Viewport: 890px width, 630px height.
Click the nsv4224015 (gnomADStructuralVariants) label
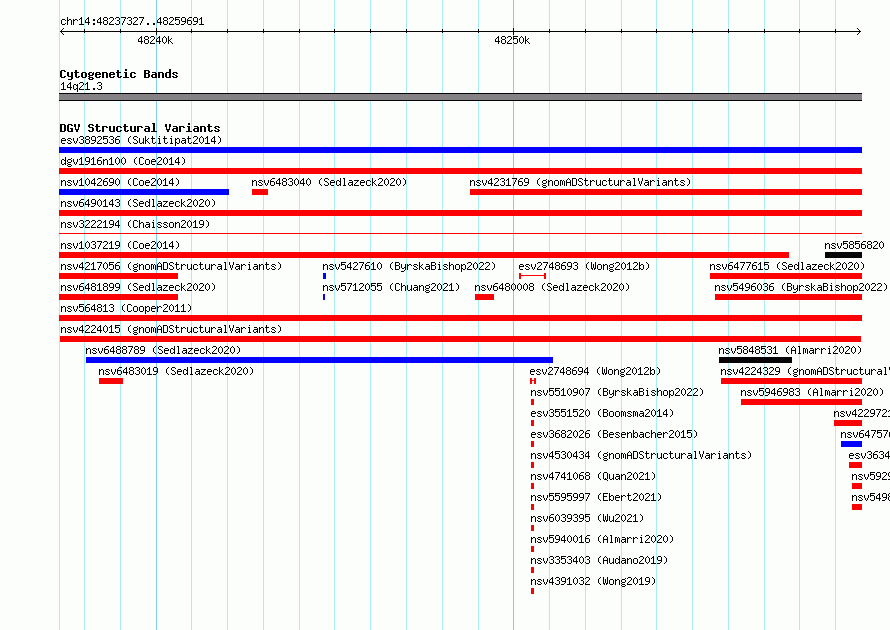171,329
